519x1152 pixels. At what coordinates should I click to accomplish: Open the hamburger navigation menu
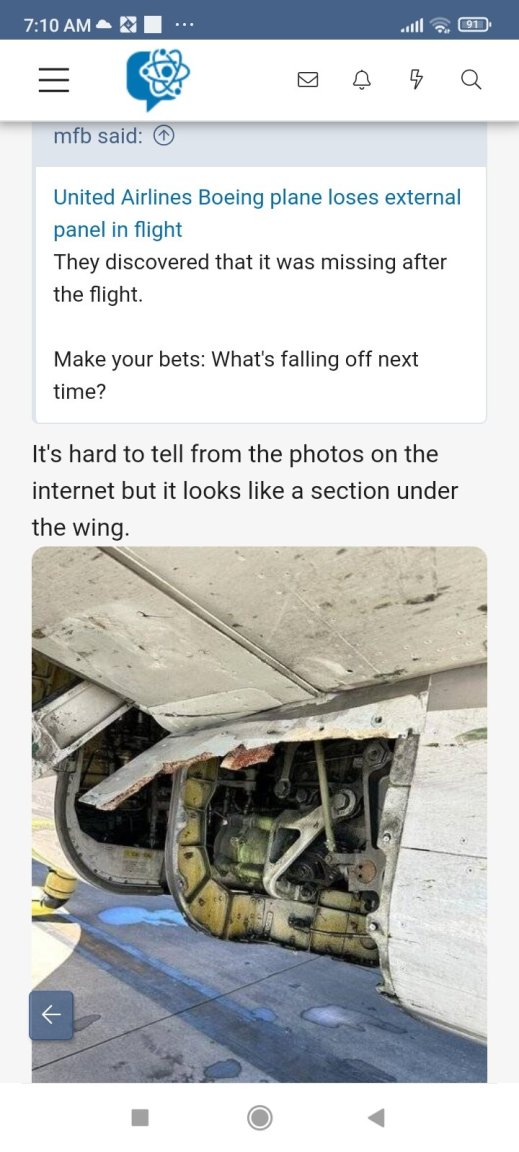pos(54,80)
